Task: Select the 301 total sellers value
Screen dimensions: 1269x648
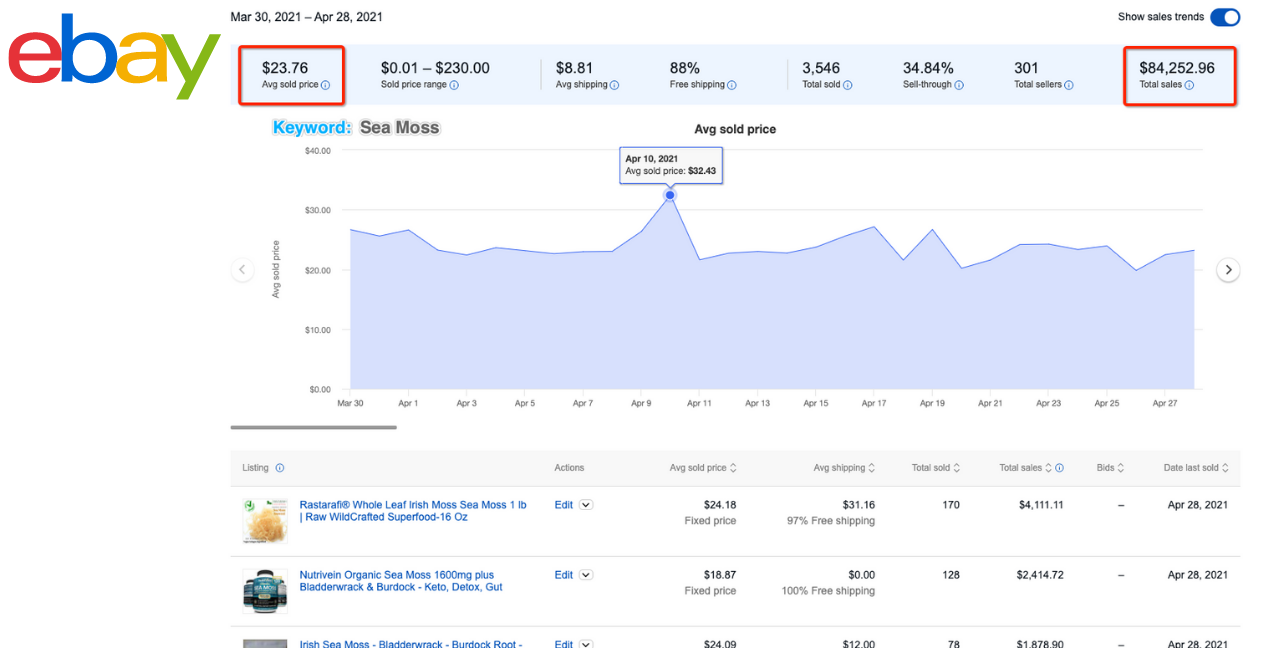Action: pos(1026,68)
